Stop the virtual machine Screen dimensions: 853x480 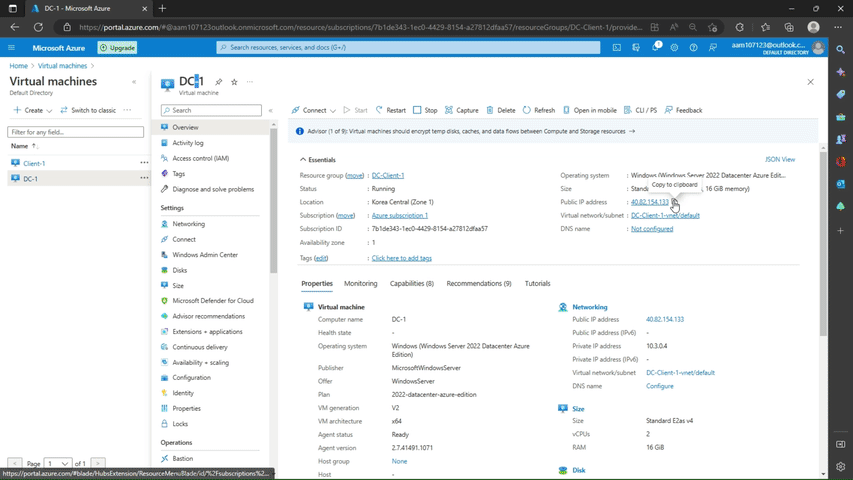pos(425,110)
